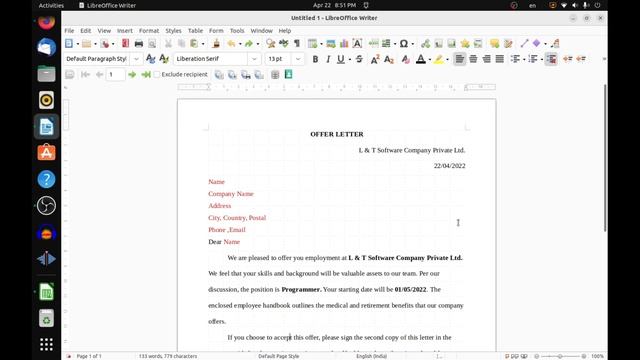Click the mail merge record number field
This screenshot has width=640, height=360.
pos(116,75)
